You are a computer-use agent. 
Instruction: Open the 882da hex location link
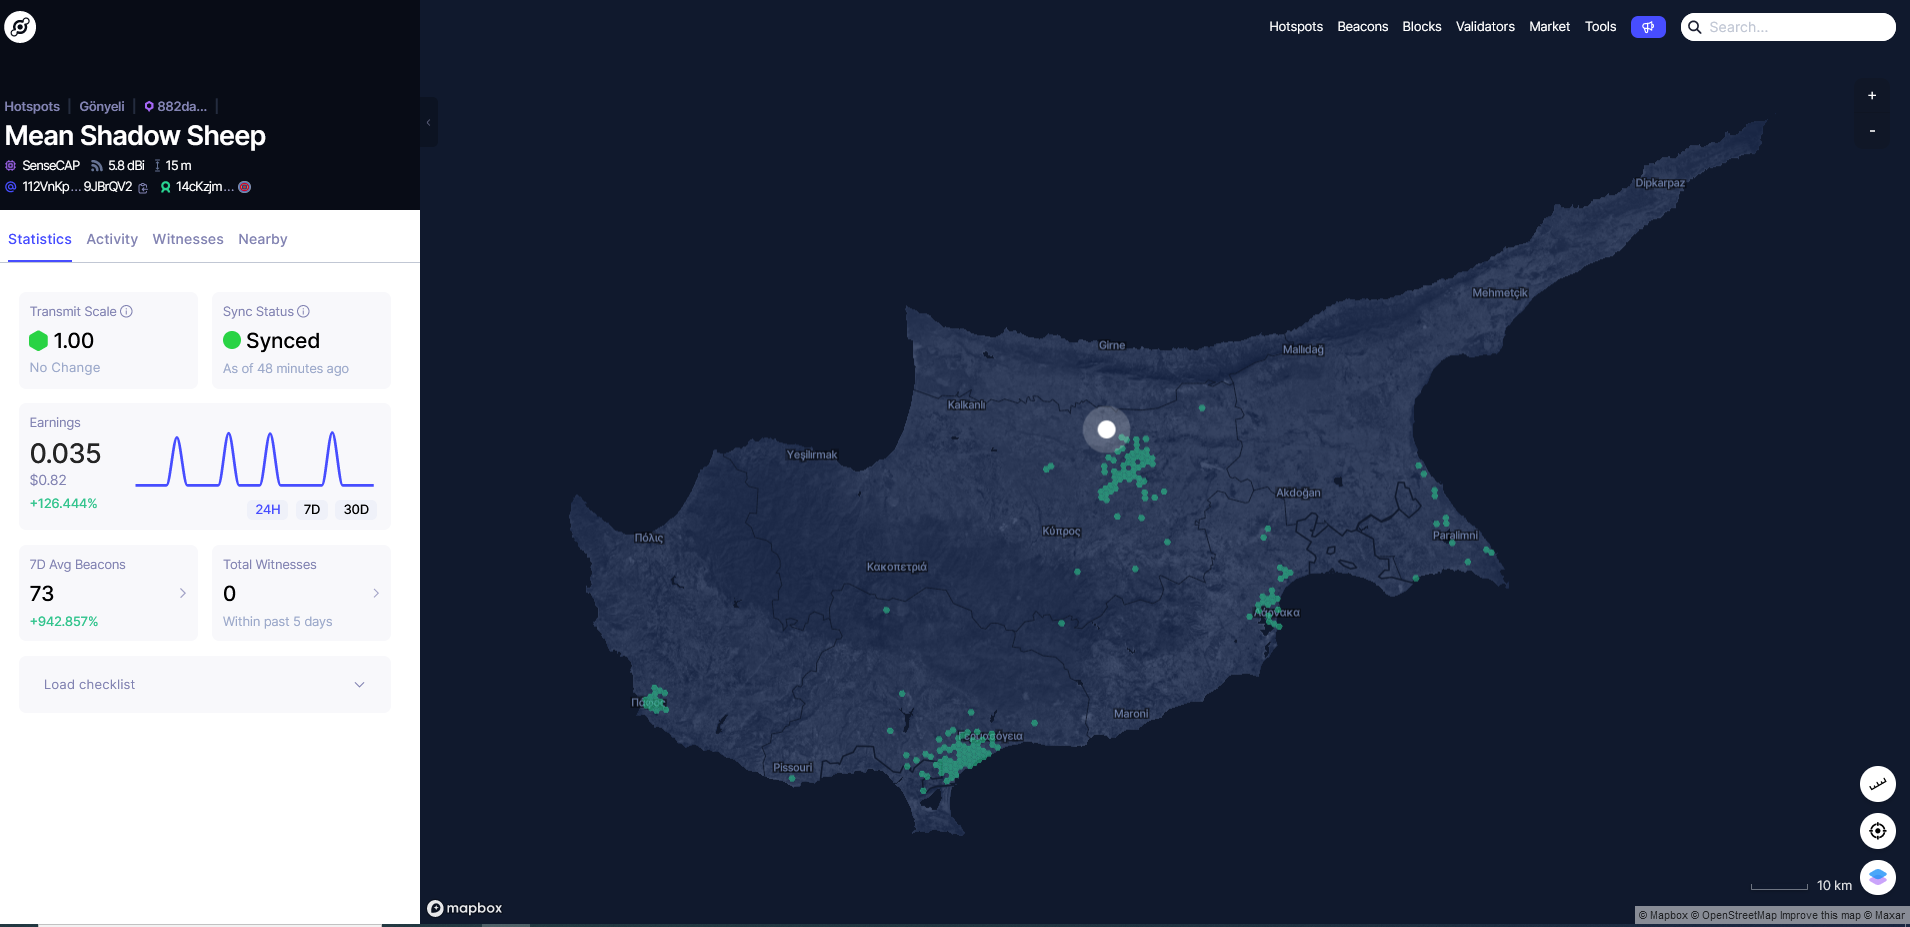click(176, 106)
